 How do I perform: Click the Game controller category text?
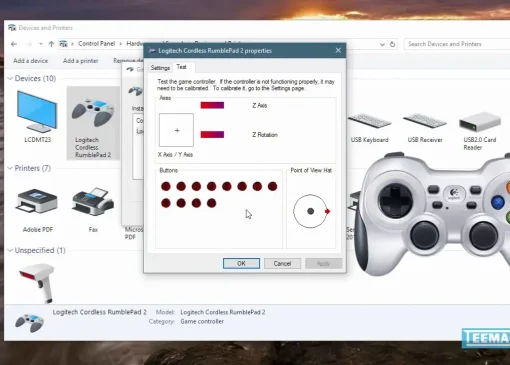202,322
